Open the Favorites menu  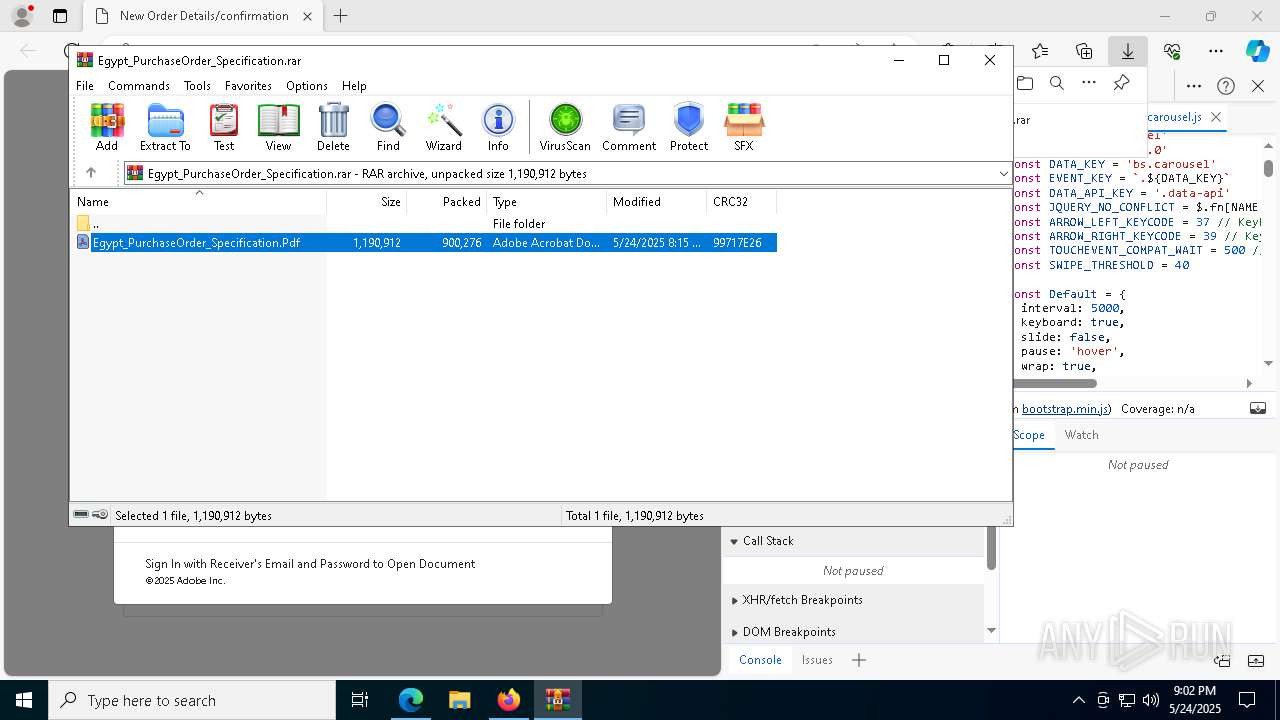248,86
